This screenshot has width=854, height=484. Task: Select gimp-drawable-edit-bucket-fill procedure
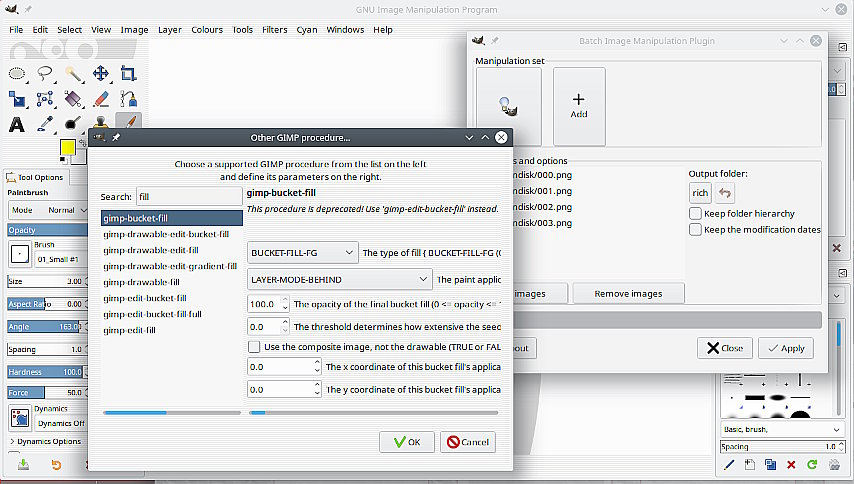click(x=166, y=234)
